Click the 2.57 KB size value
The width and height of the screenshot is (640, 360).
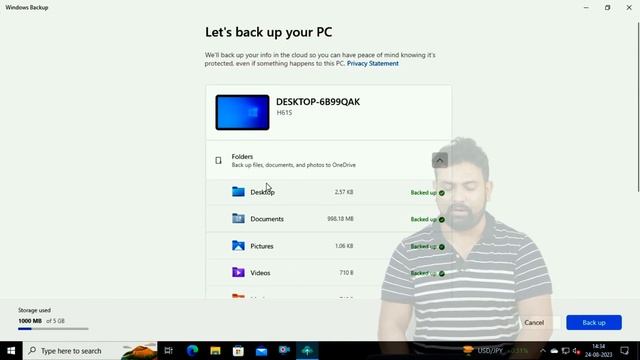coord(344,192)
